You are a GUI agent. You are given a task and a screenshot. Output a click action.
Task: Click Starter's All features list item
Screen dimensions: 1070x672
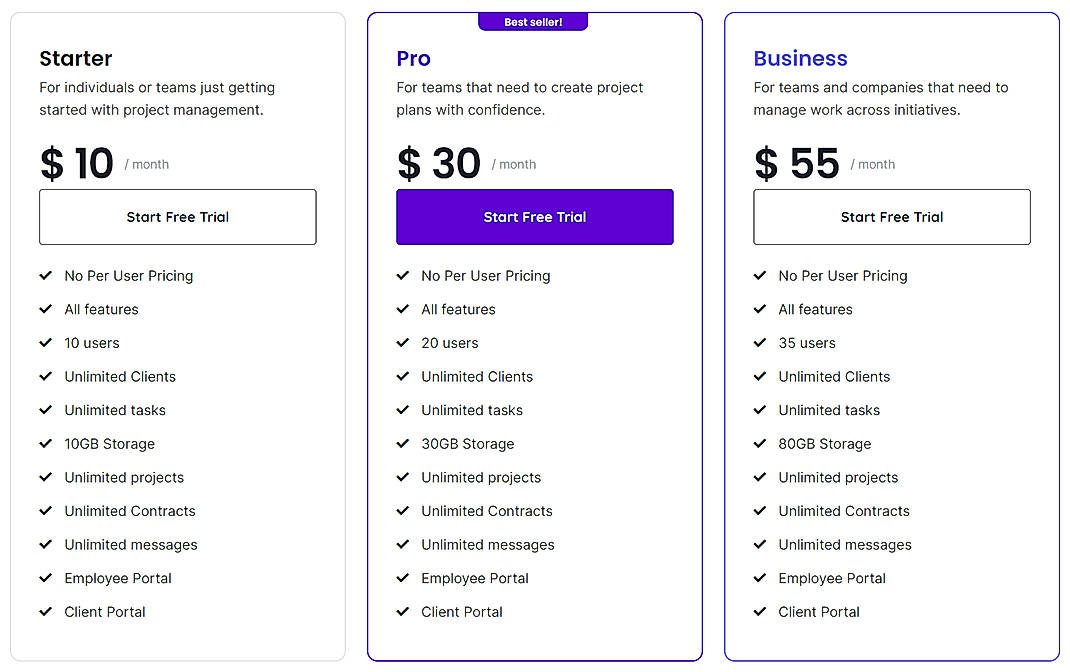click(x=103, y=309)
